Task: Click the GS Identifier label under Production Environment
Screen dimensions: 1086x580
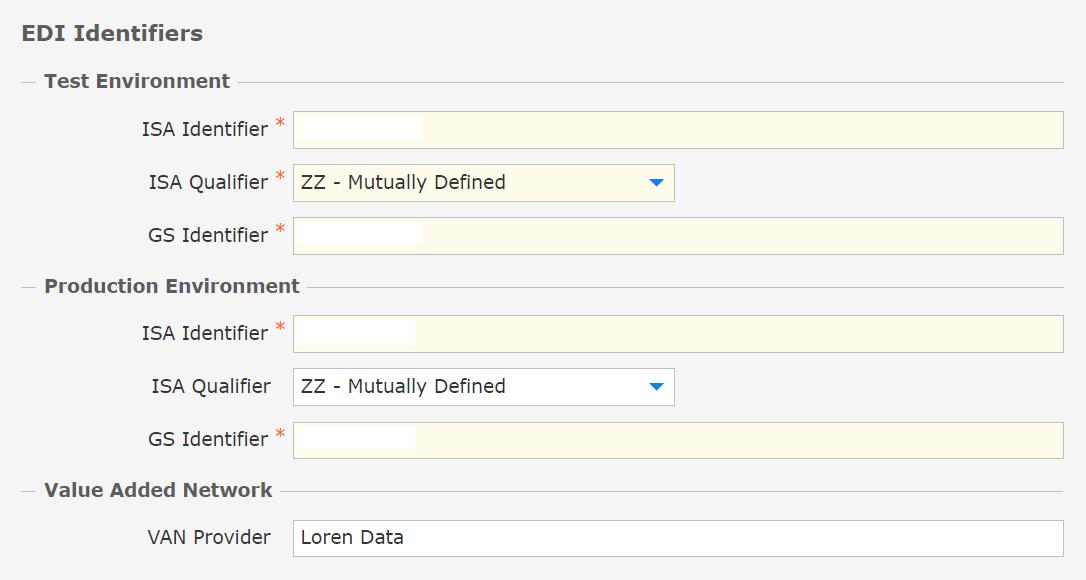Action: pyautogui.click(x=208, y=440)
